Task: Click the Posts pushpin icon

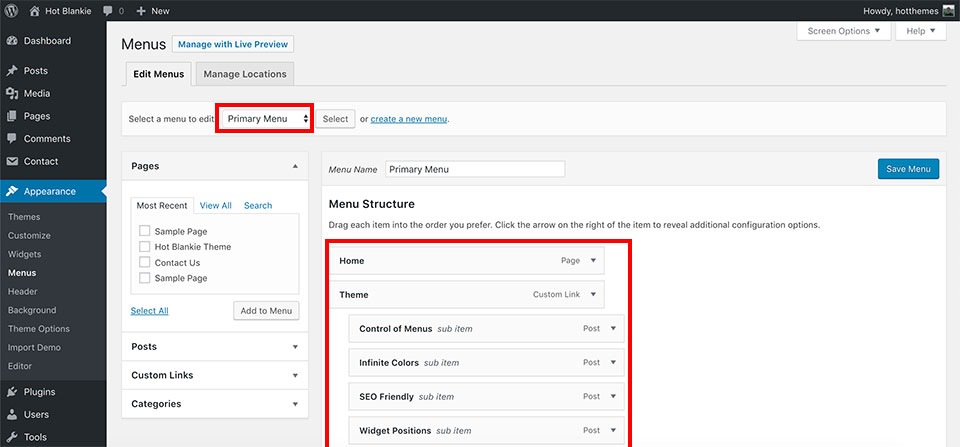Action: (x=12, y=70)
